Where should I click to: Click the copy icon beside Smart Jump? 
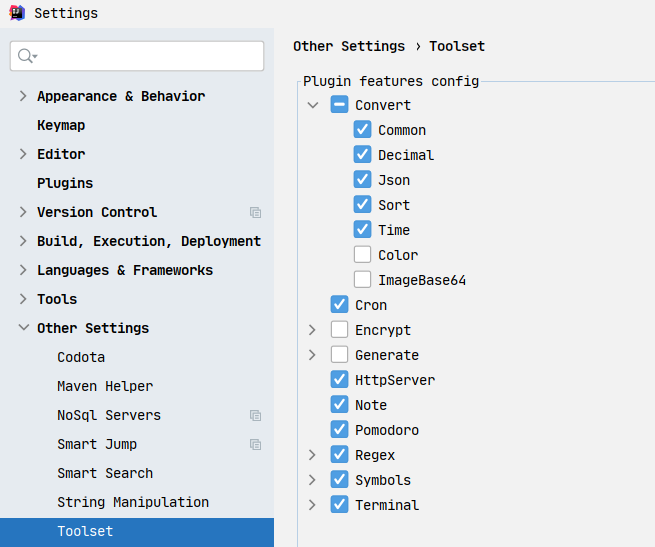tap(255, 444)
